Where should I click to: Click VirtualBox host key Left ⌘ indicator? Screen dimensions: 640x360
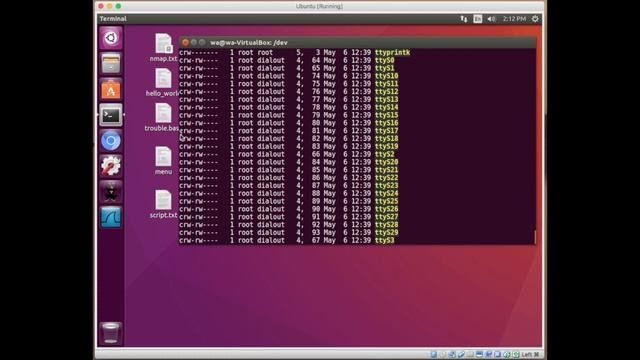coord(531,354)
